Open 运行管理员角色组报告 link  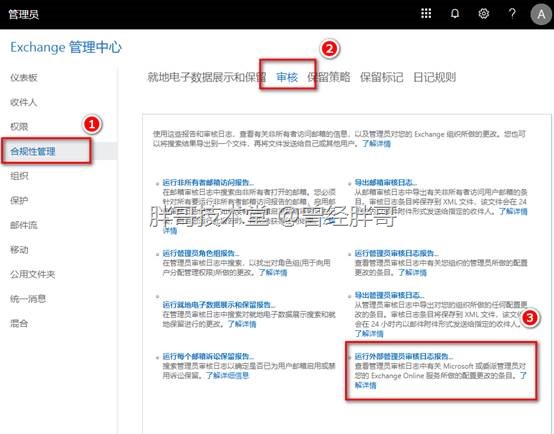[x=201, y=253]
